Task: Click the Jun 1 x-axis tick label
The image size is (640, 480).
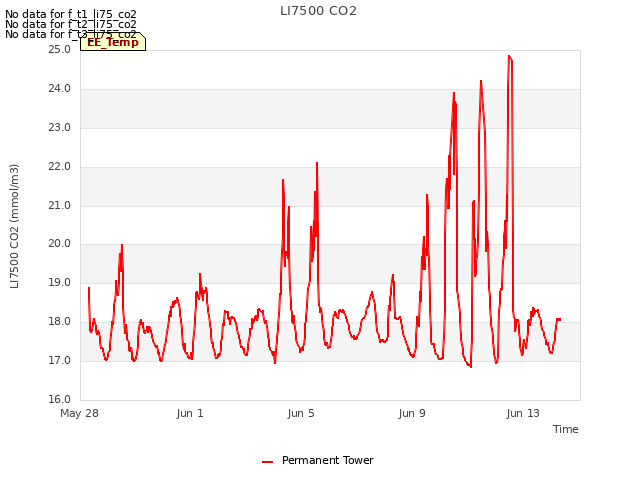Action: (190, 413)
